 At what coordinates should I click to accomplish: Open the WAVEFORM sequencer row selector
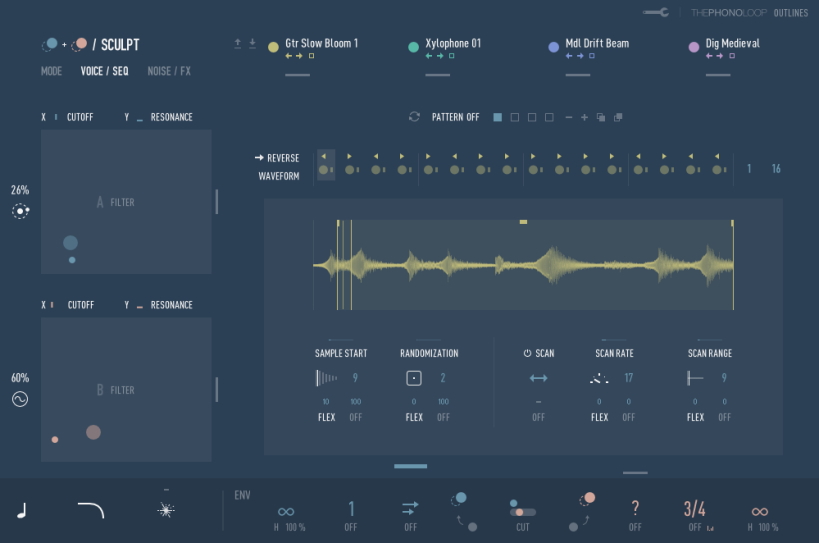click(279, 176)
